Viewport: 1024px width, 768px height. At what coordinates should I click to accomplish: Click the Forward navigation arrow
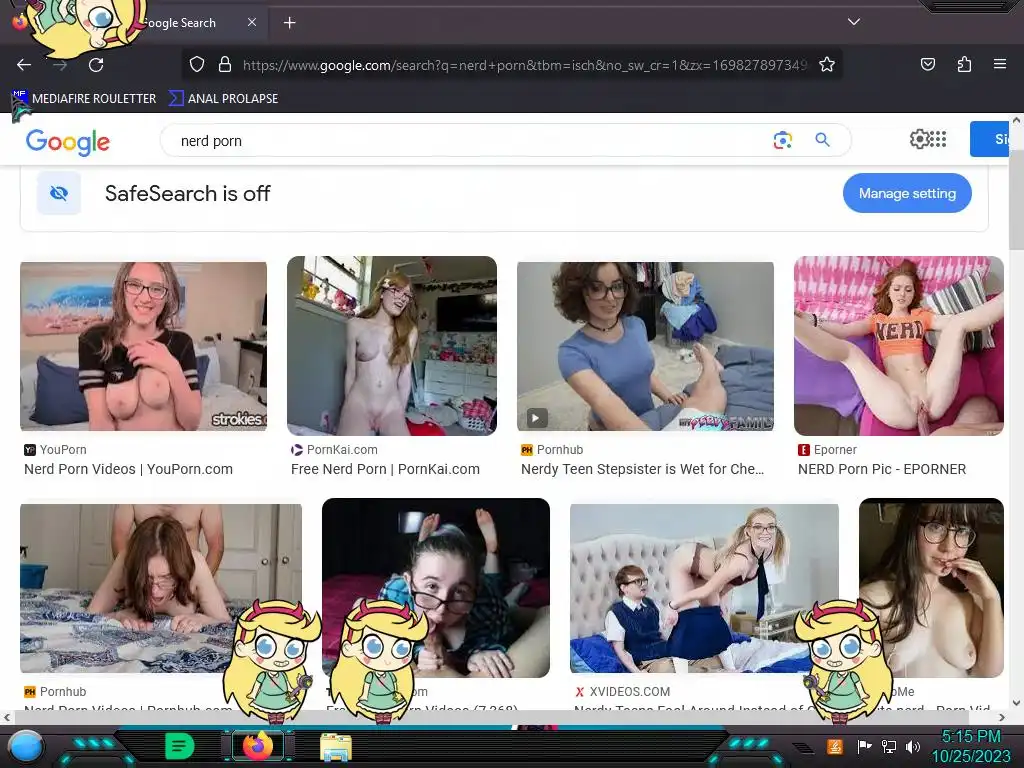click(60, 65)
